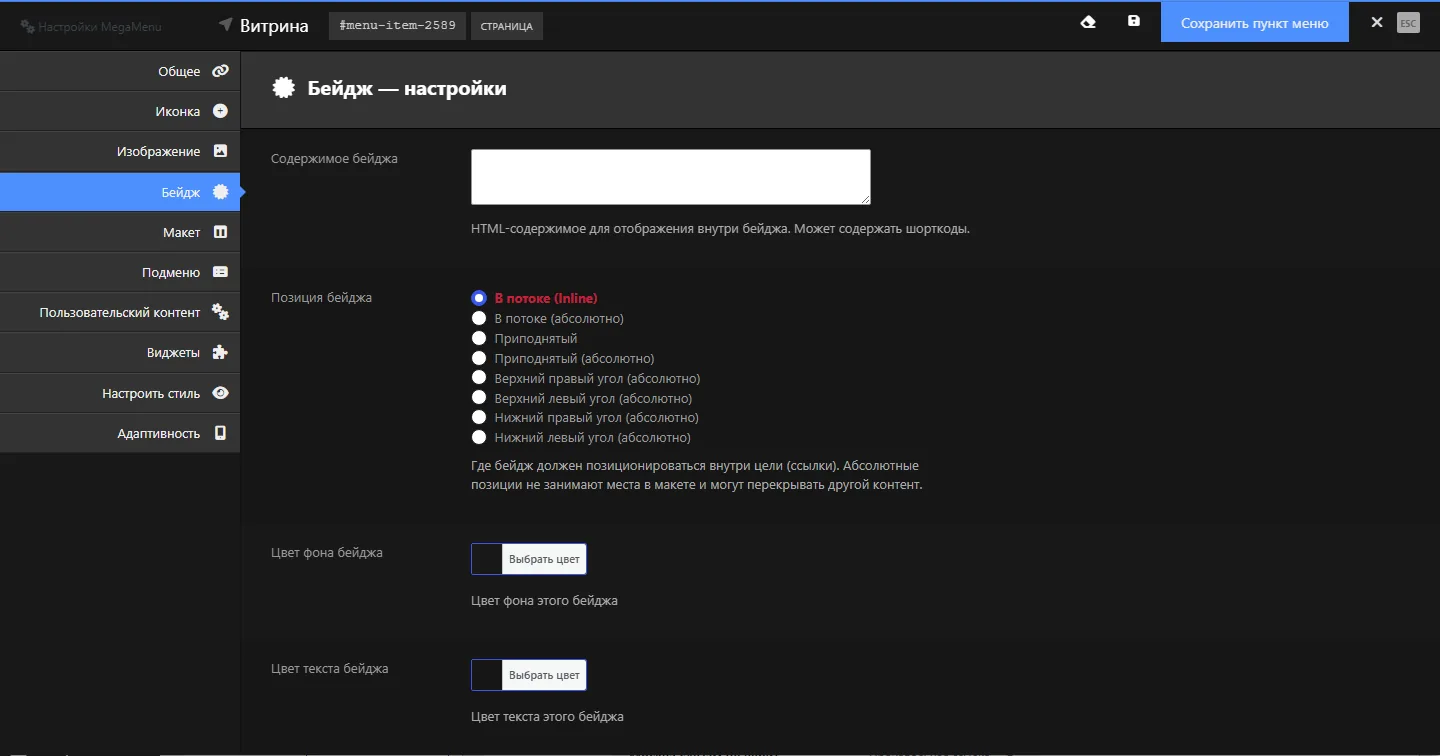Screen dimensions: 1440x756
Task: Click the link icon beside Общее
Action: click(x=220, y=71)
